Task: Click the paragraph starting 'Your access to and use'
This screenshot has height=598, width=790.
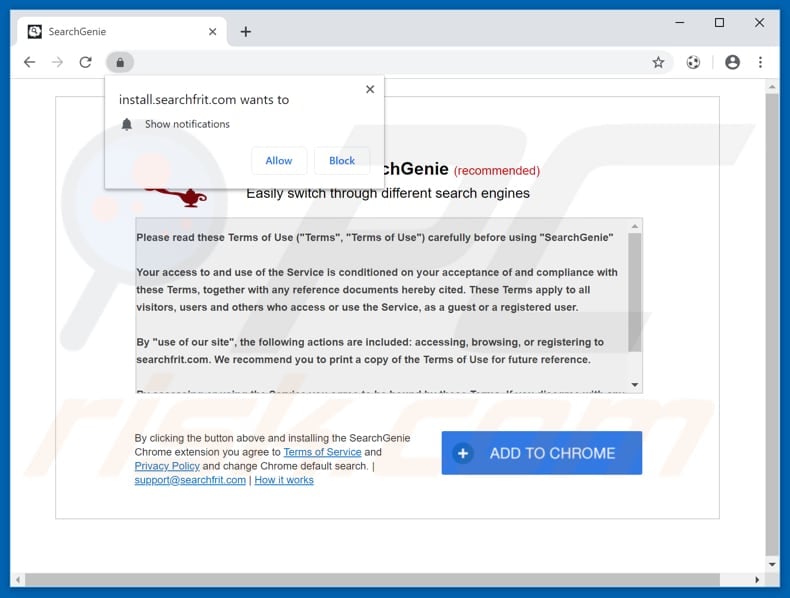Action: coord(377,290)
